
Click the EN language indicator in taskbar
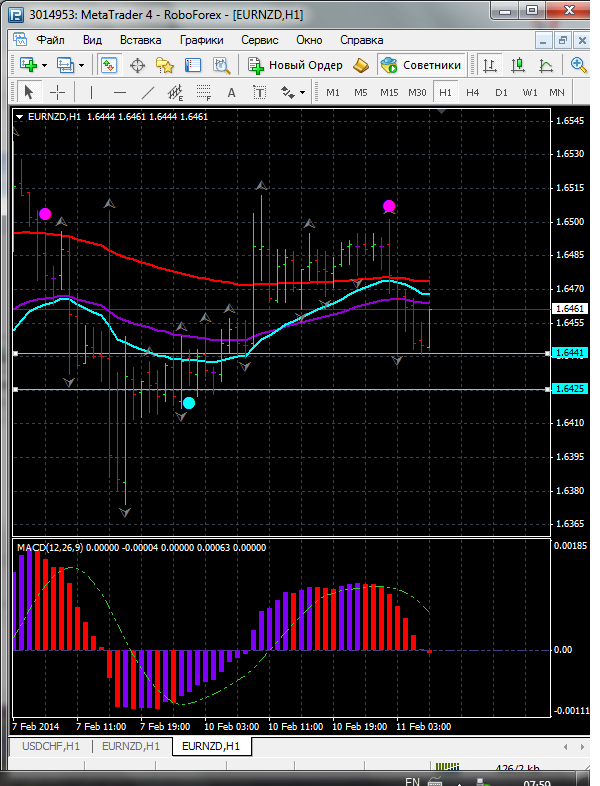point(412,781)
